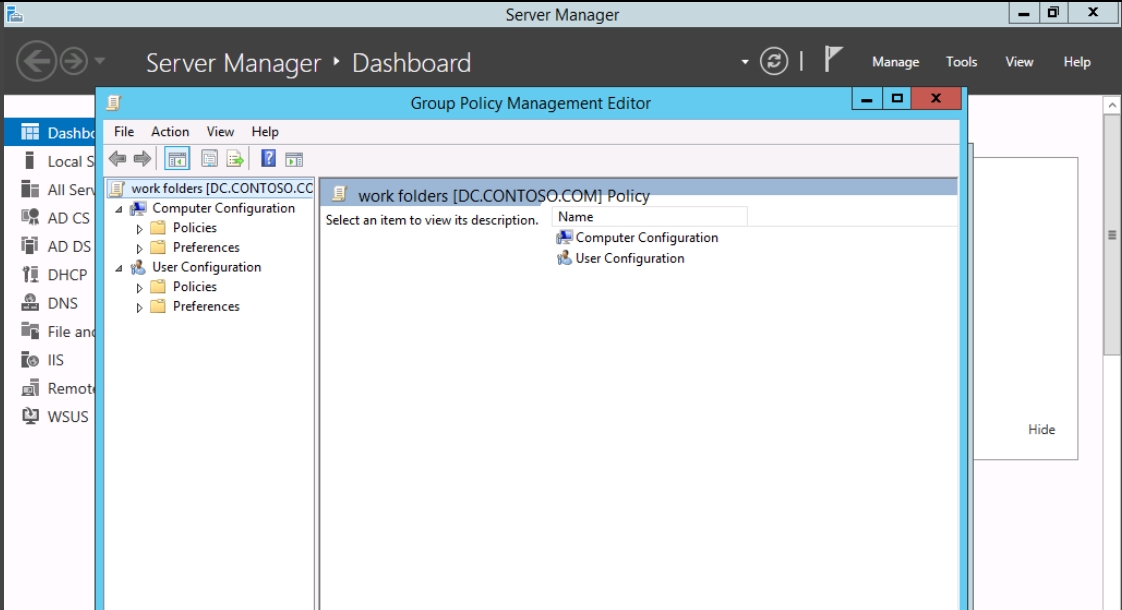Click the DHCP icon in Server Manager sidebar
This screenshot has height=610, width=1122.
[30, 274]
